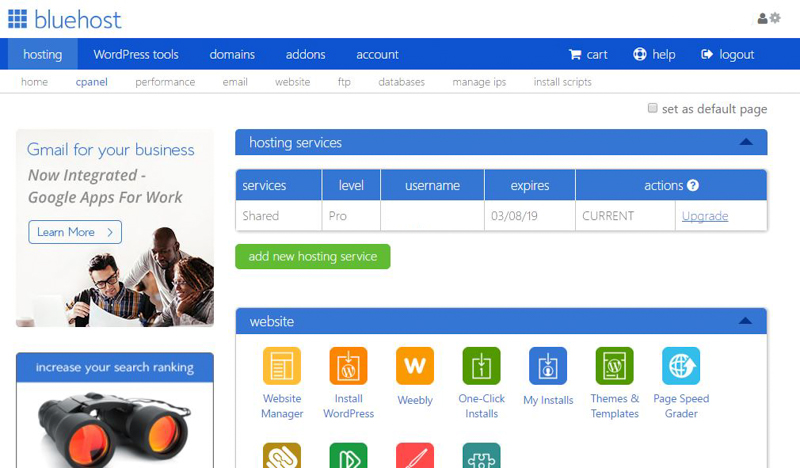This screenshot has width=800, height=468.
Task: Enable set as default page checkbox
Action: point(653,108)
